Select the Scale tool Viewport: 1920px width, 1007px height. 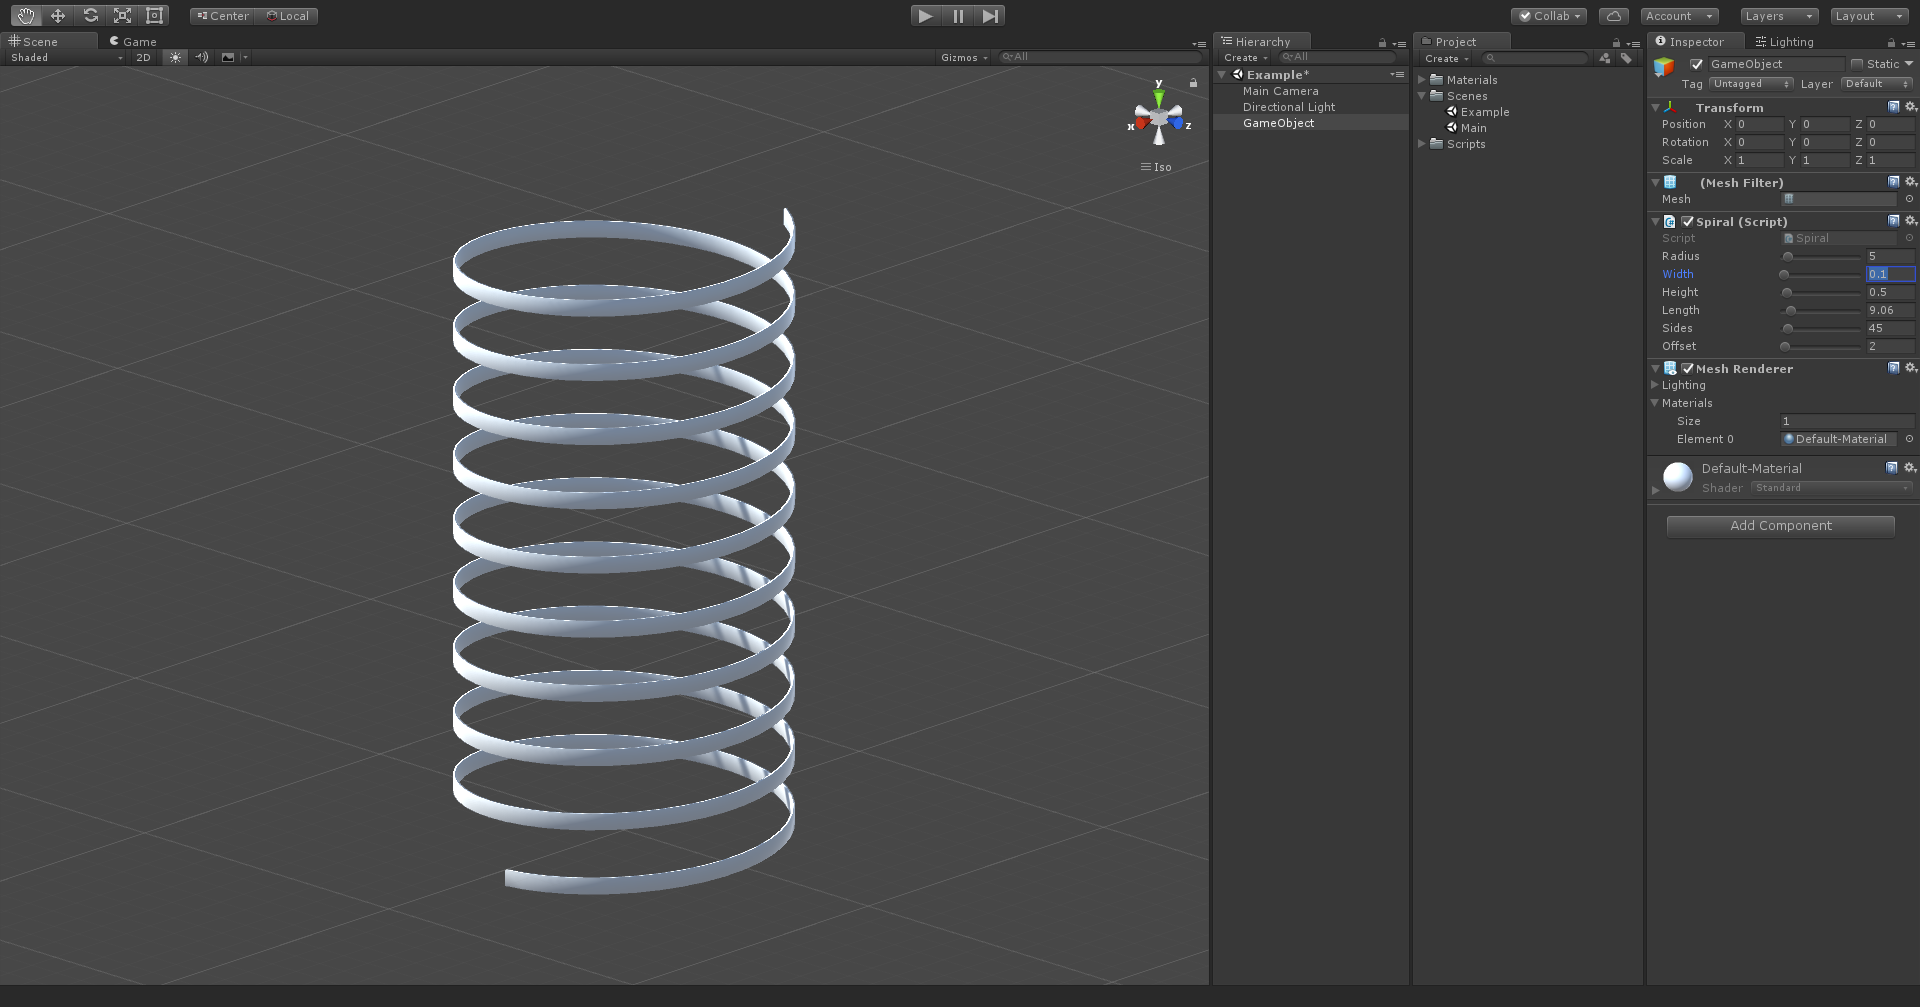coord(122,16)
